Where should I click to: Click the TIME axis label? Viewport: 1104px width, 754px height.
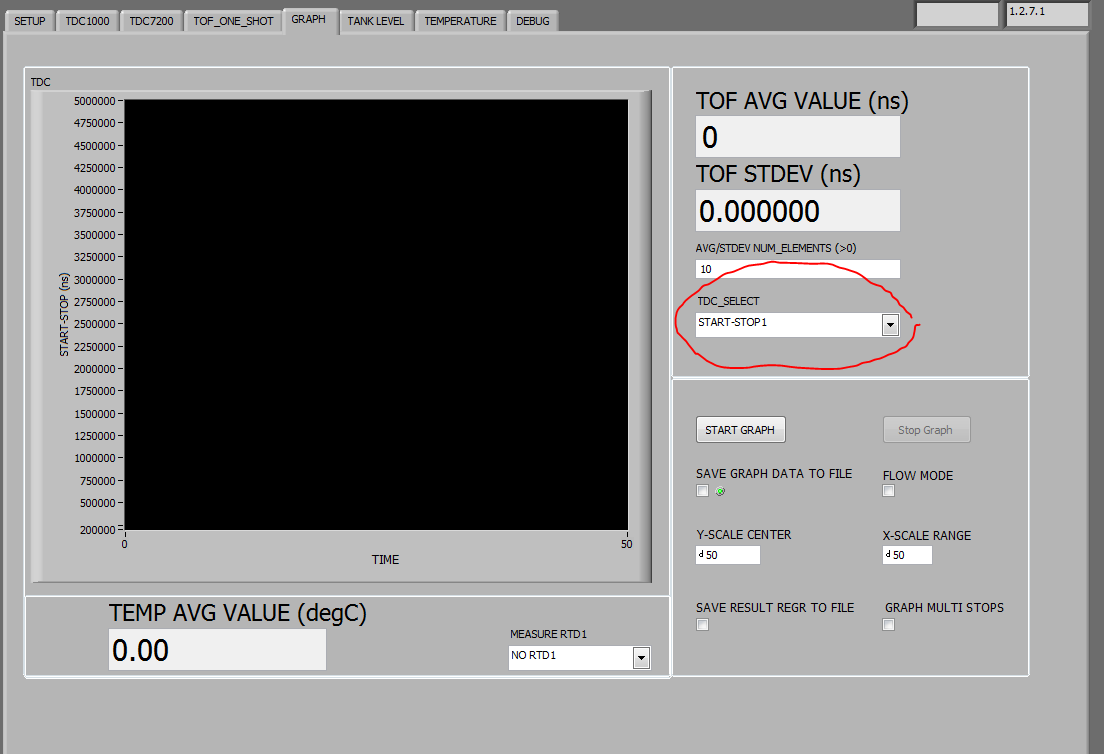coord(385,560)
